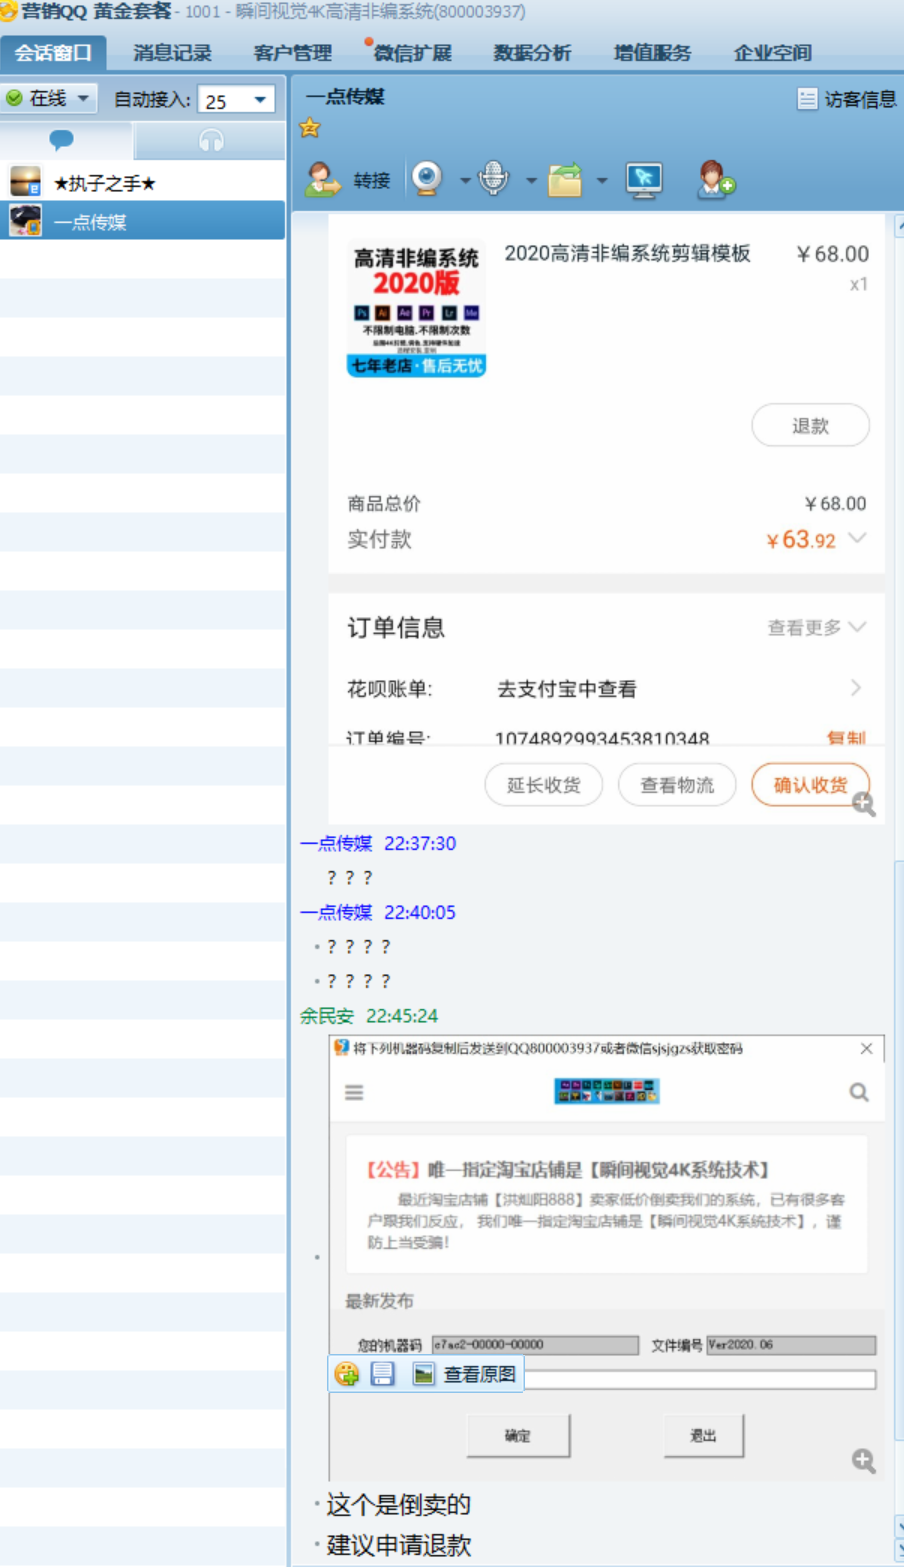
Task: Click the 一点传媒 22:40:05 message header
Action: [378, 912]
